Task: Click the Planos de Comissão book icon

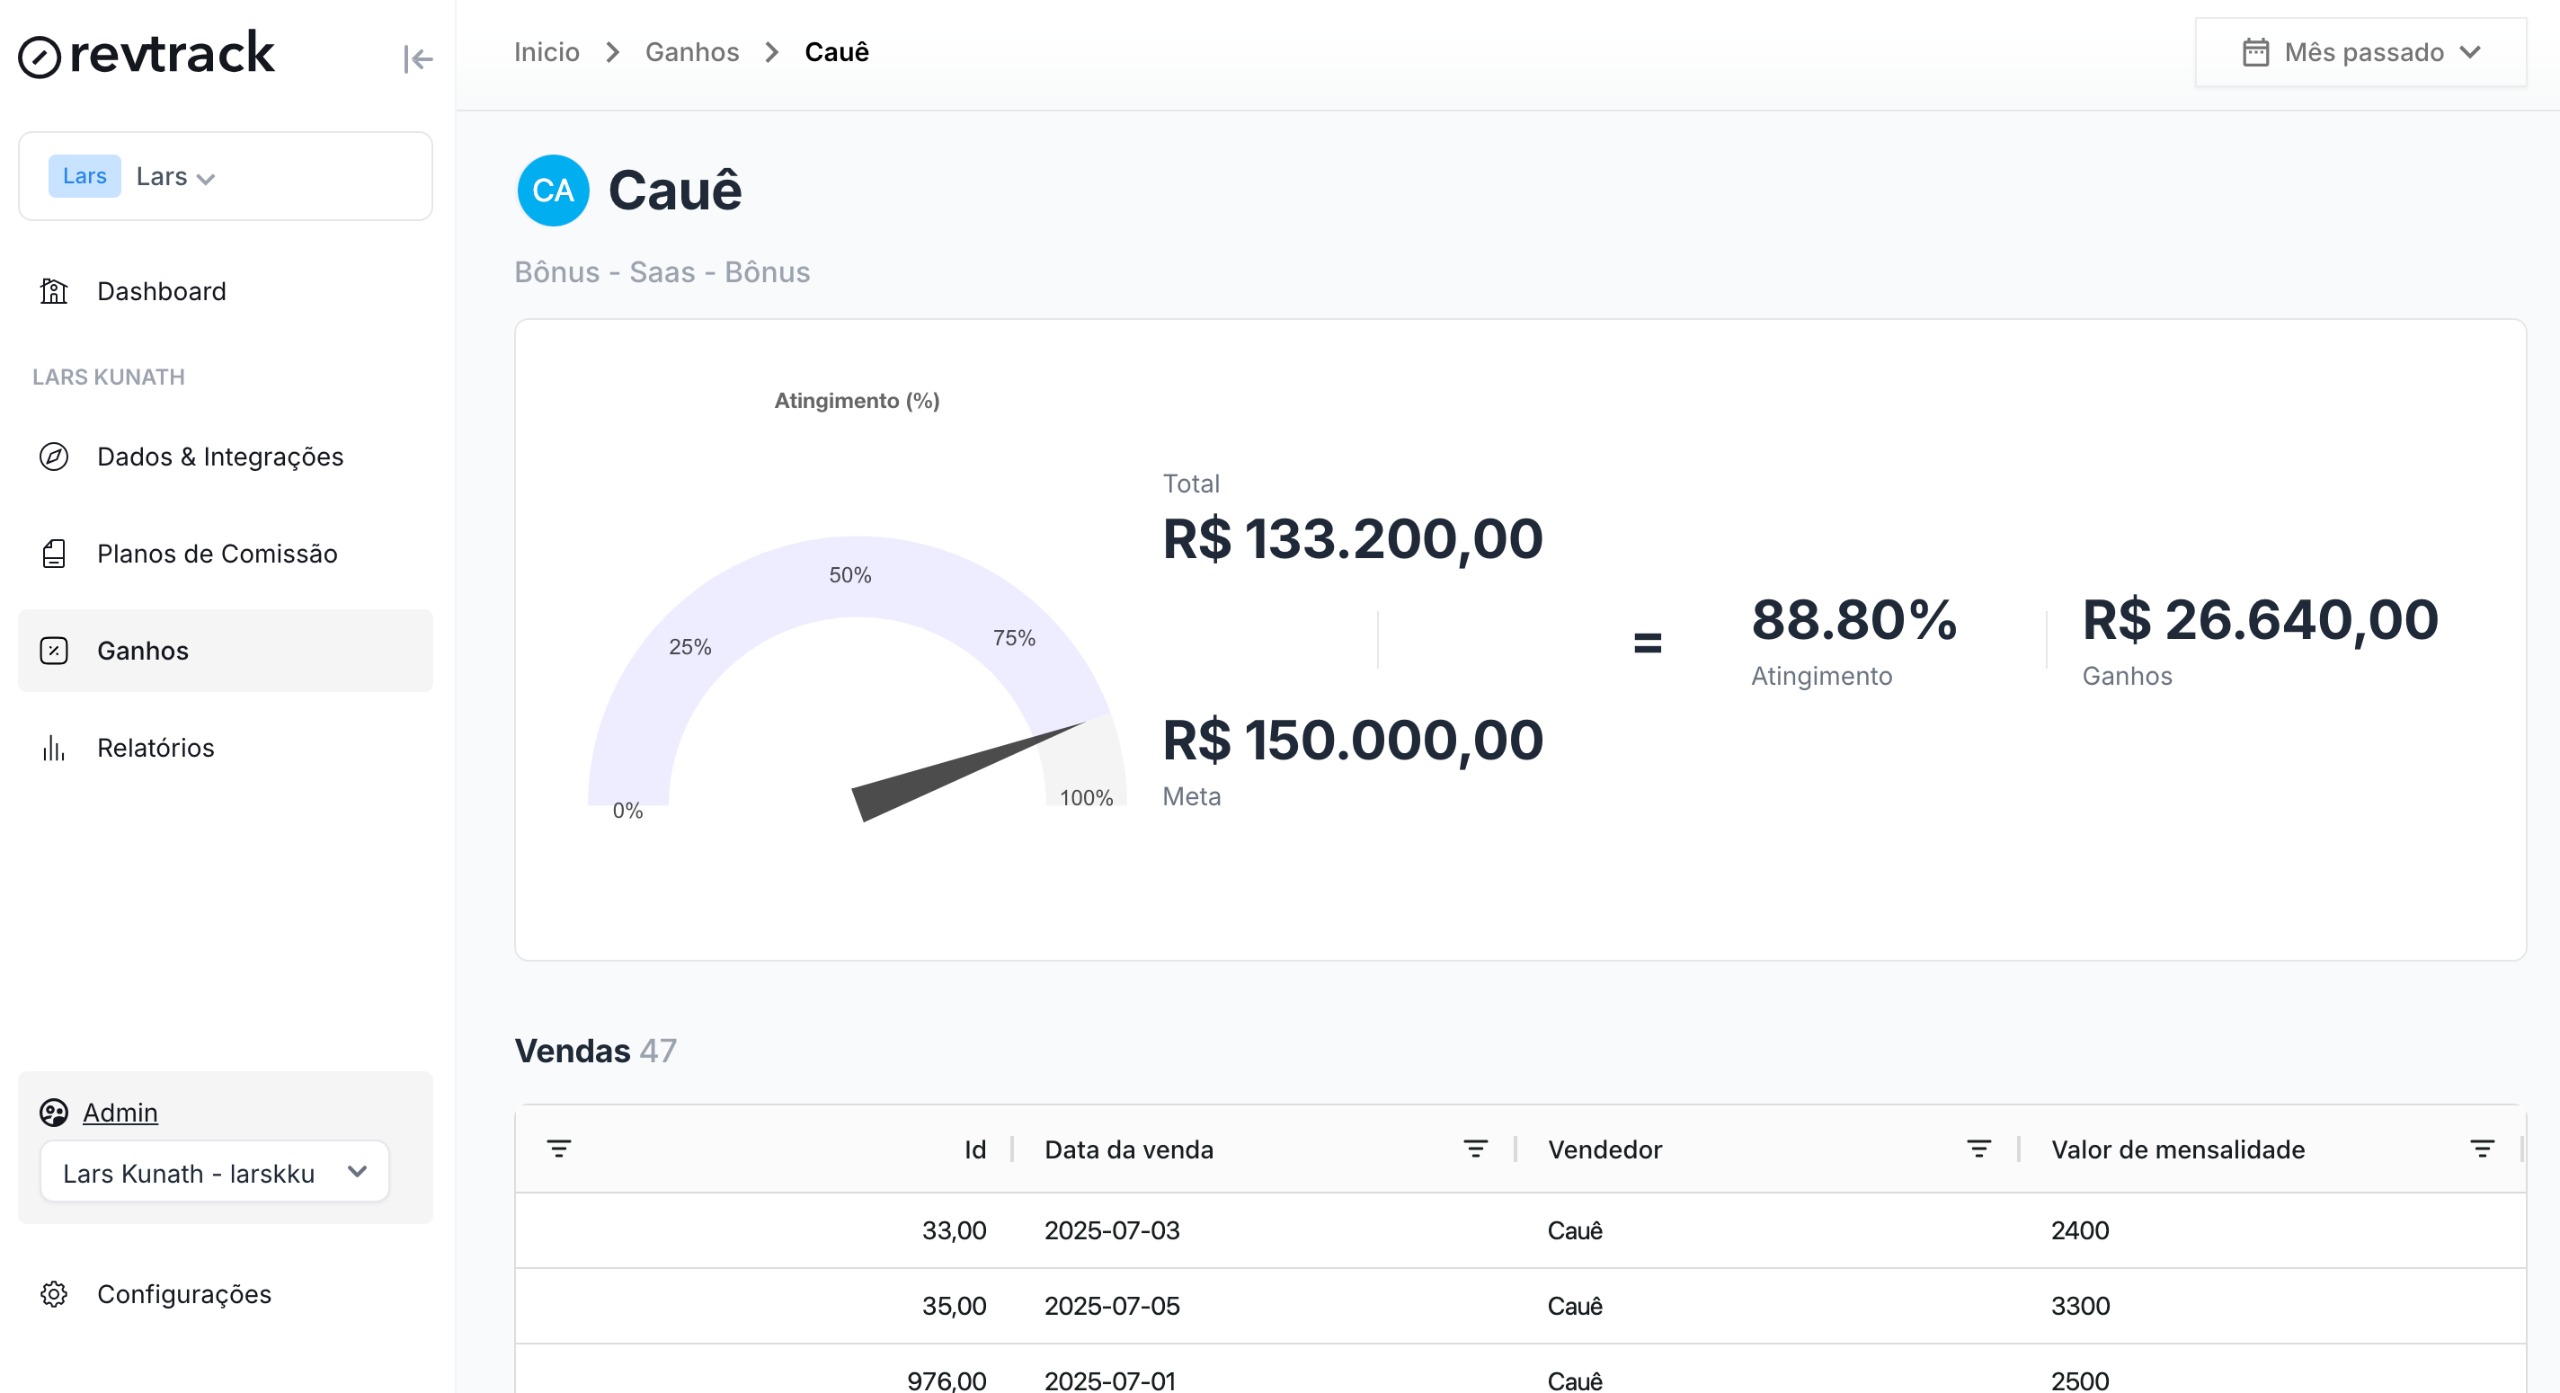Action: coord(54,554)
